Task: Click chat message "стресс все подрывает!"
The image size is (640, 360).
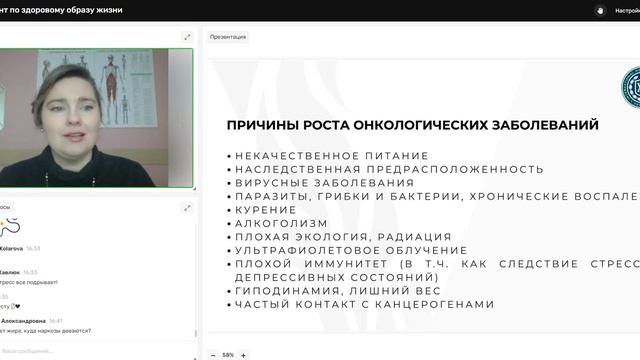Action: (29, 282)
